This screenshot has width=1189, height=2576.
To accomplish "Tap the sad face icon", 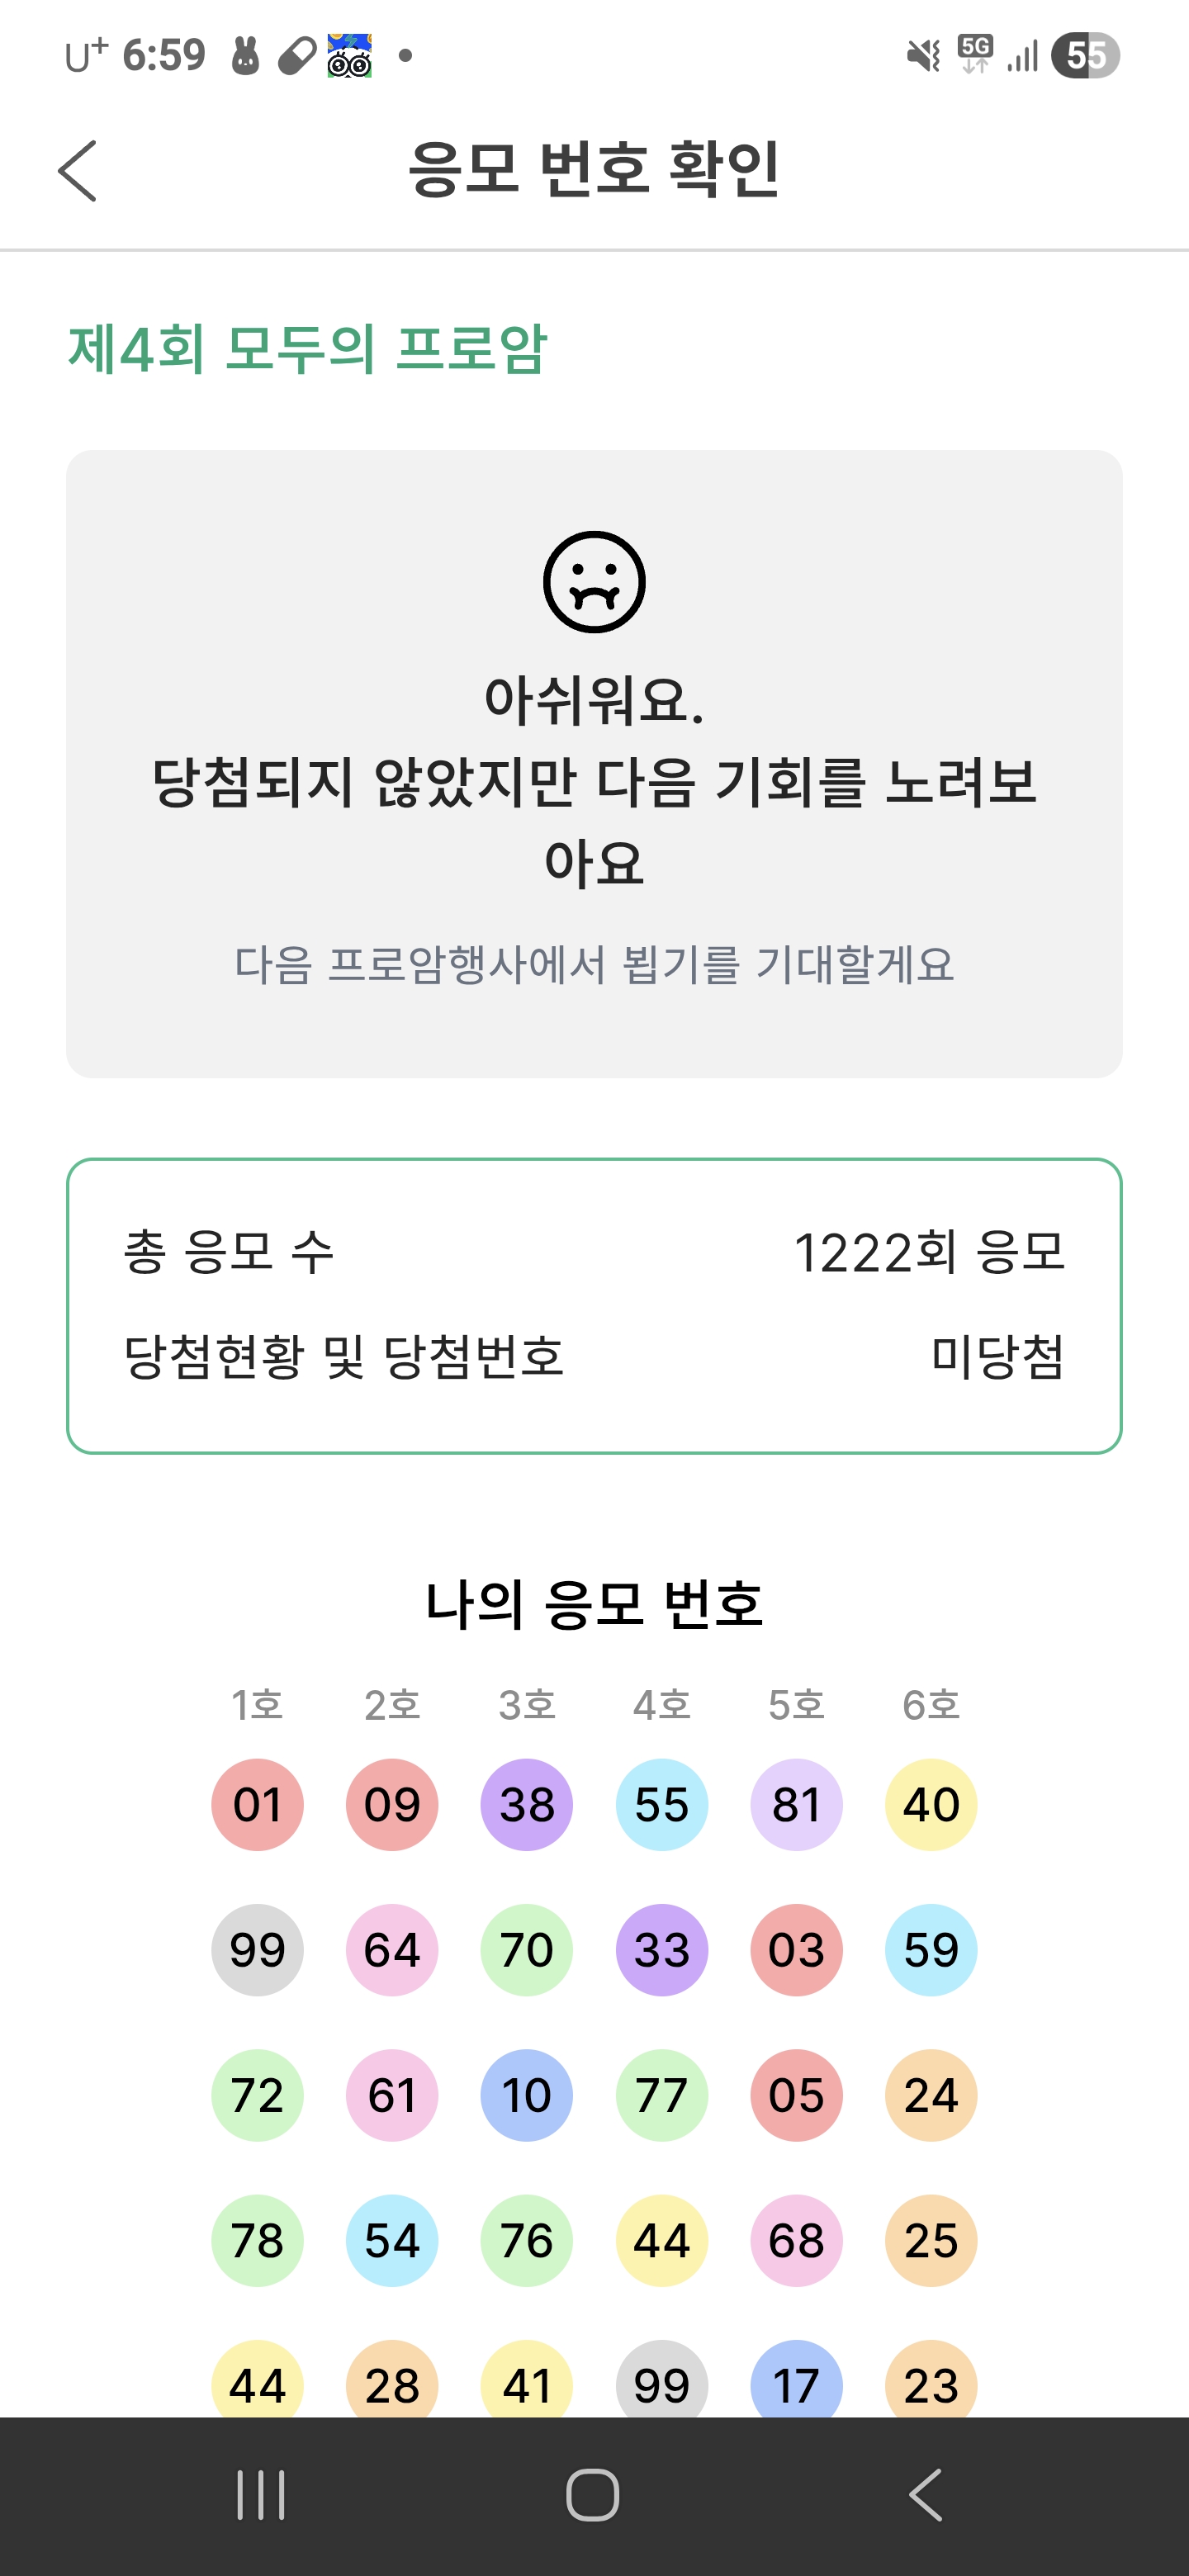I will click(594, 582).
